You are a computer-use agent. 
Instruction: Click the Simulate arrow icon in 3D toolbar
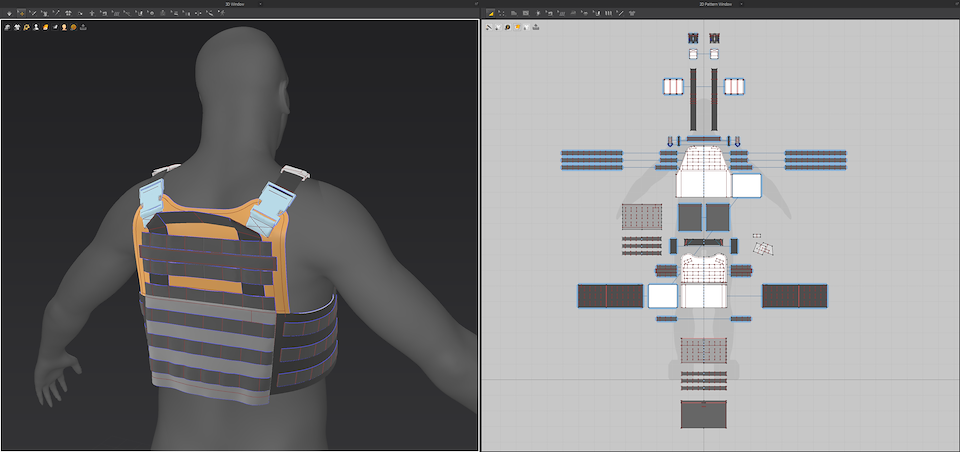pyautogui.click(x=7, y=13)
